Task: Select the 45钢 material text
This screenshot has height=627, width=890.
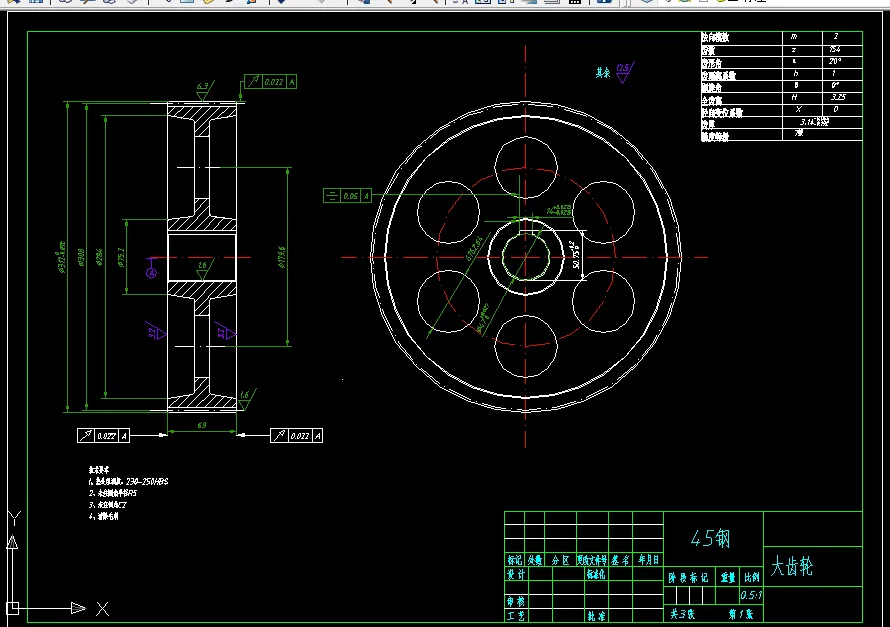Action: point(710,538)
